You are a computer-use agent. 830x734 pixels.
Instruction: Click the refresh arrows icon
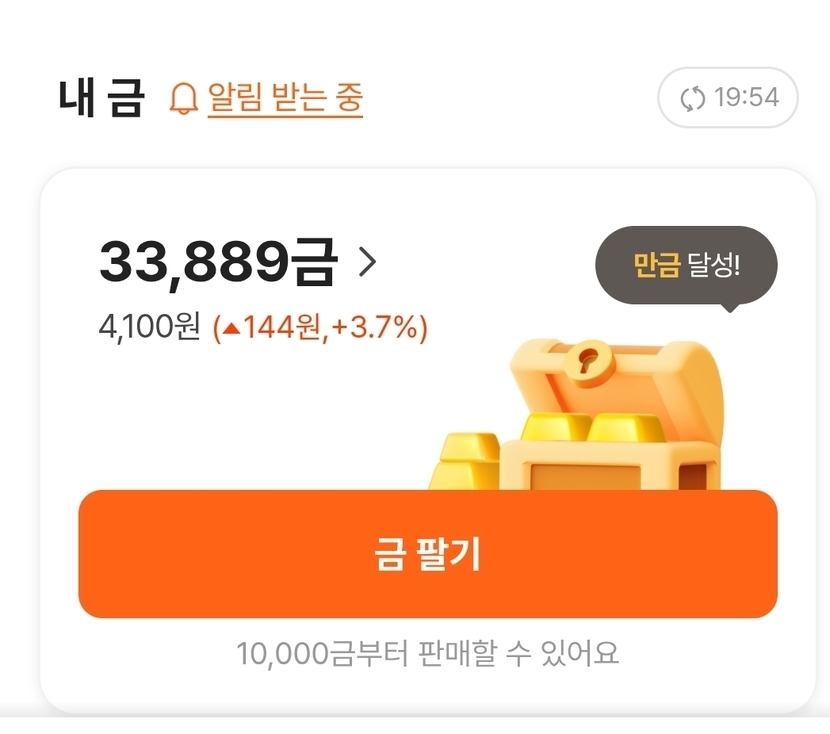[692, 98]
